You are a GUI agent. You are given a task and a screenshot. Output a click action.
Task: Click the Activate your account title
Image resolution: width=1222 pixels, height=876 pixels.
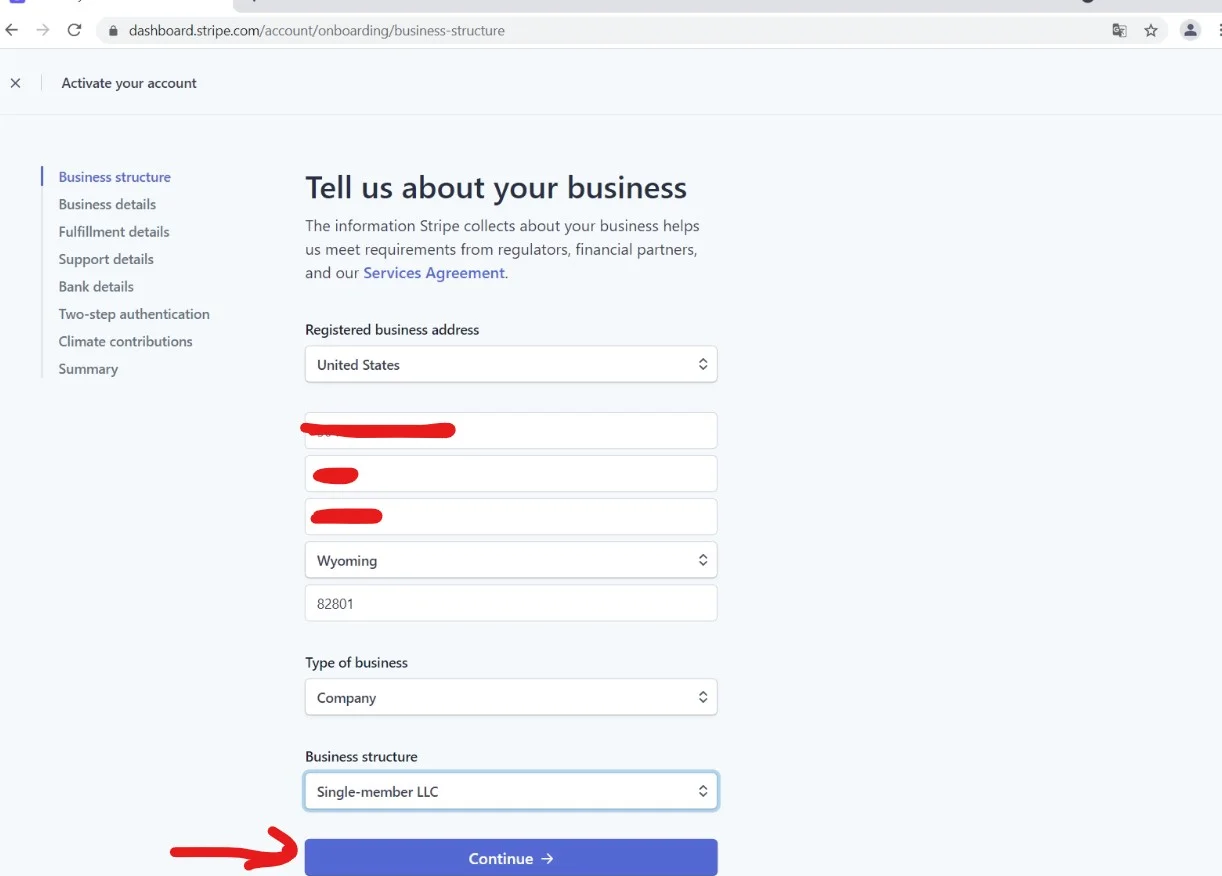point(129,83)
